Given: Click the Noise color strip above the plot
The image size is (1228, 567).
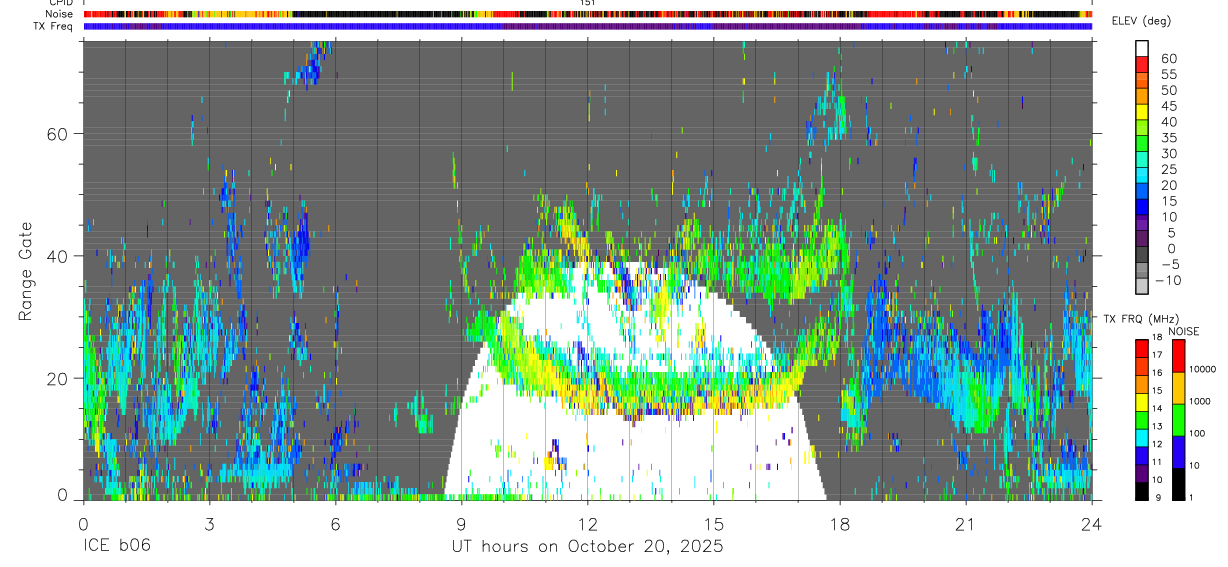Looking at the screenshot, I should pyautogui.click(x=587, y=14).
